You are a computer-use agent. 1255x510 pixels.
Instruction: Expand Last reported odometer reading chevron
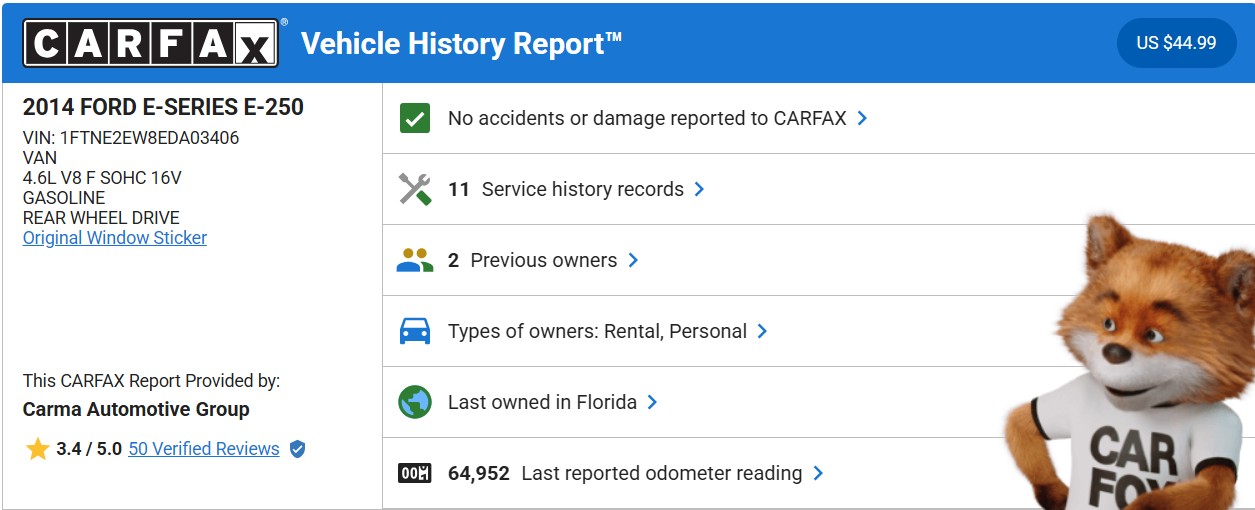pyautogui.click(x=818, y=473)
